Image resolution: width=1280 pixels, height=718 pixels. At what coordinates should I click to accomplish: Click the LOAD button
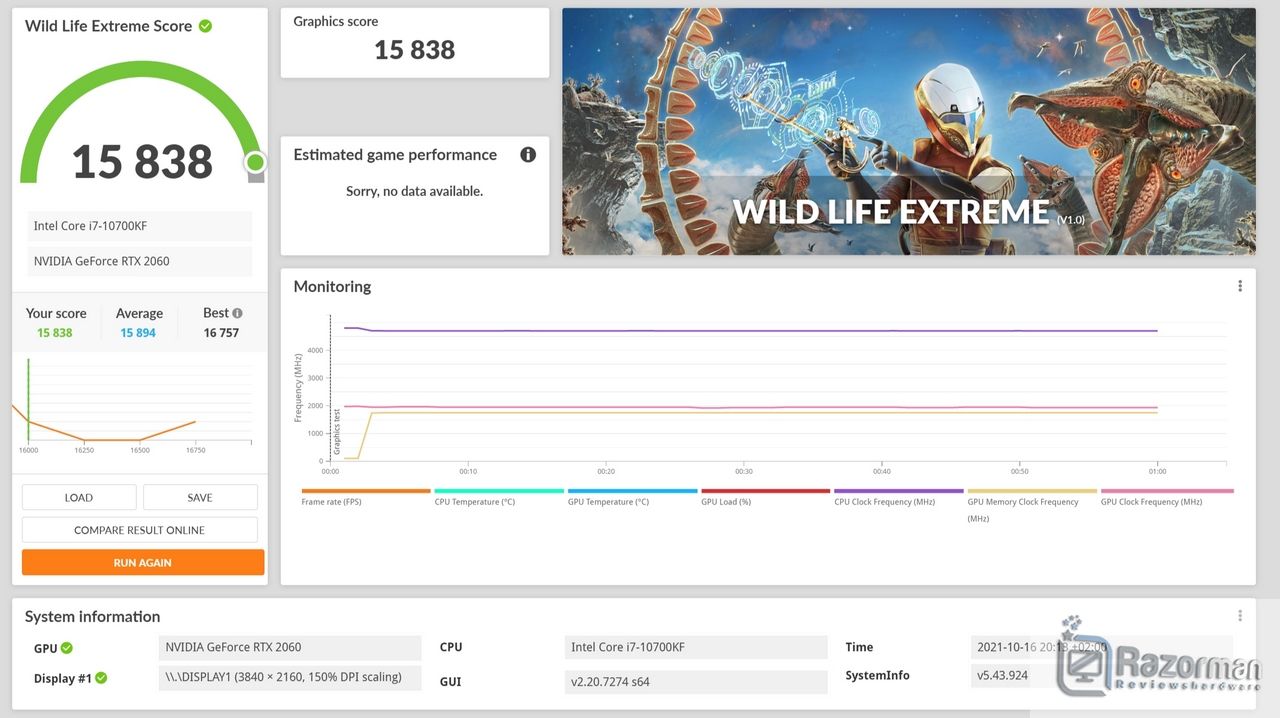coord(79,497)
